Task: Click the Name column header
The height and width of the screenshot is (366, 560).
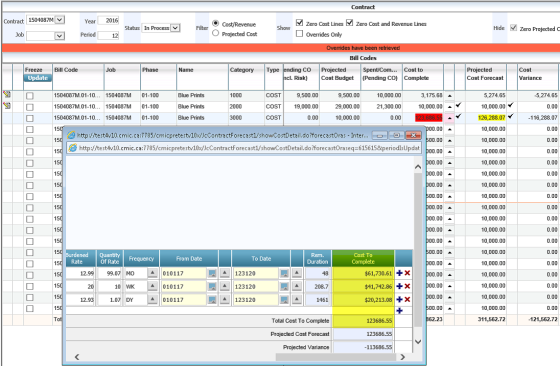Action: coord(202,77)
